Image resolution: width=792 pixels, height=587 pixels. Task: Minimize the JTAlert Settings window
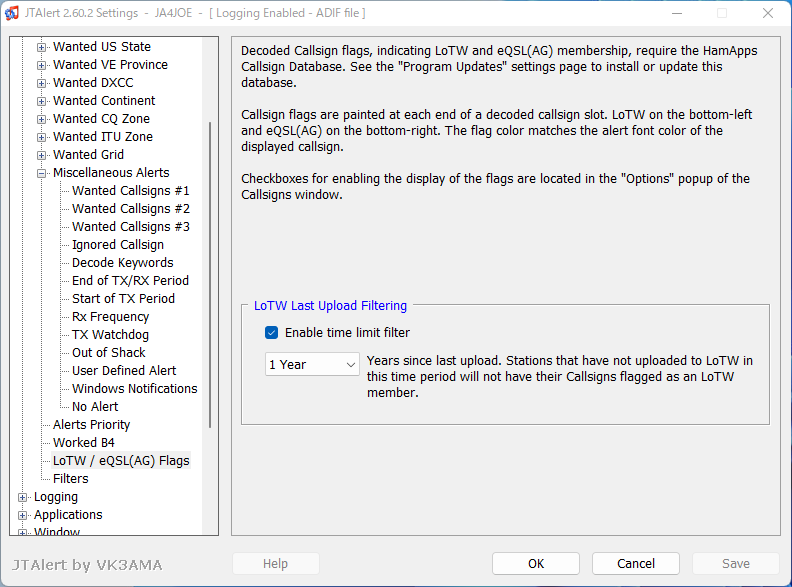coord(677,13)
